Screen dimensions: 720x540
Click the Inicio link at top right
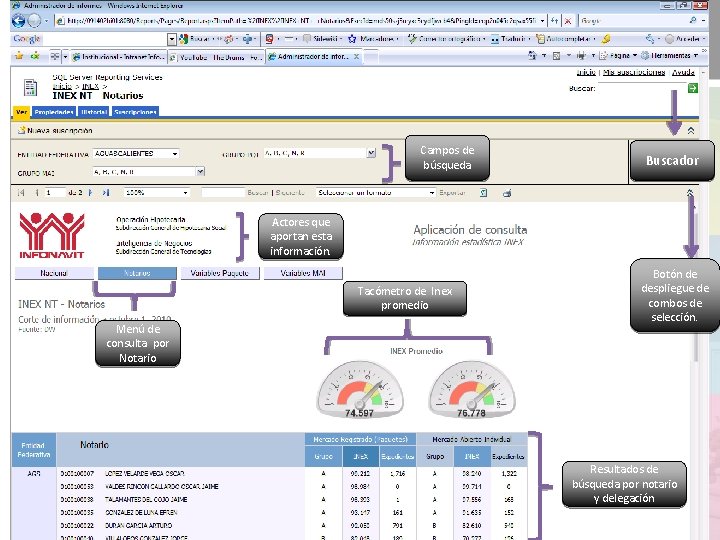(586, 72)
